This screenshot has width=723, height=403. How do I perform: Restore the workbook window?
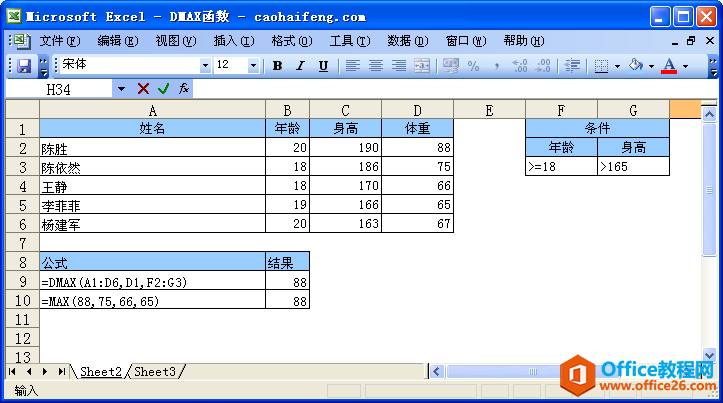691,41
